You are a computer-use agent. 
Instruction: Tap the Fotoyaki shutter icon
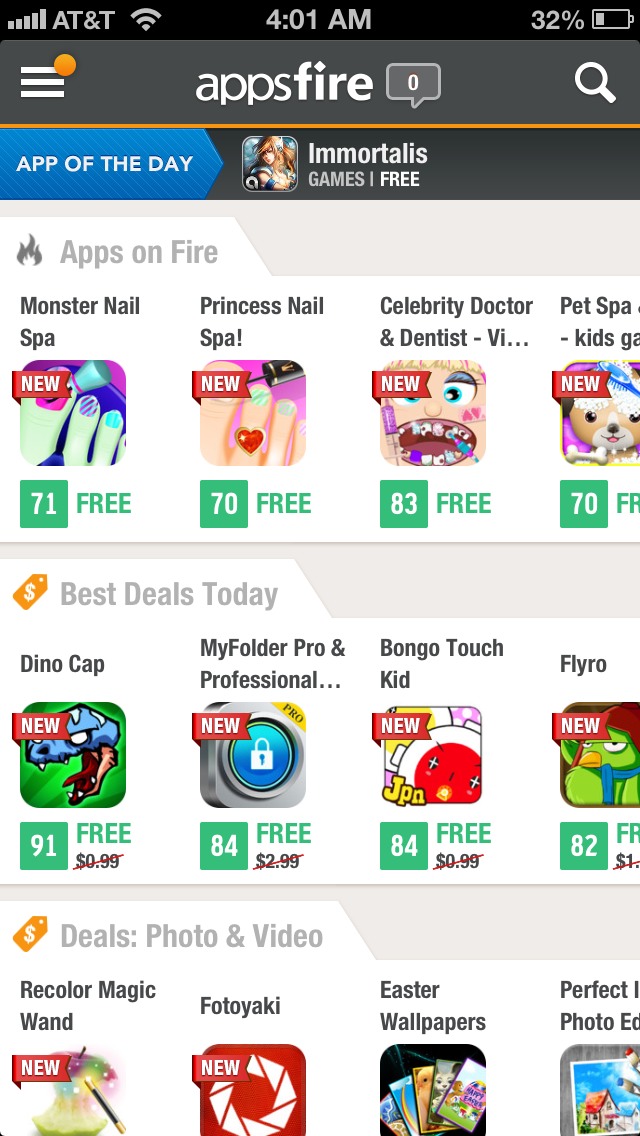253,1090
